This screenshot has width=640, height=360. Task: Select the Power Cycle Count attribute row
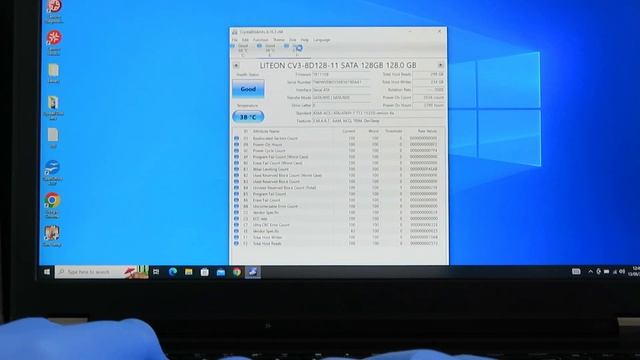[x=337, y=151]
